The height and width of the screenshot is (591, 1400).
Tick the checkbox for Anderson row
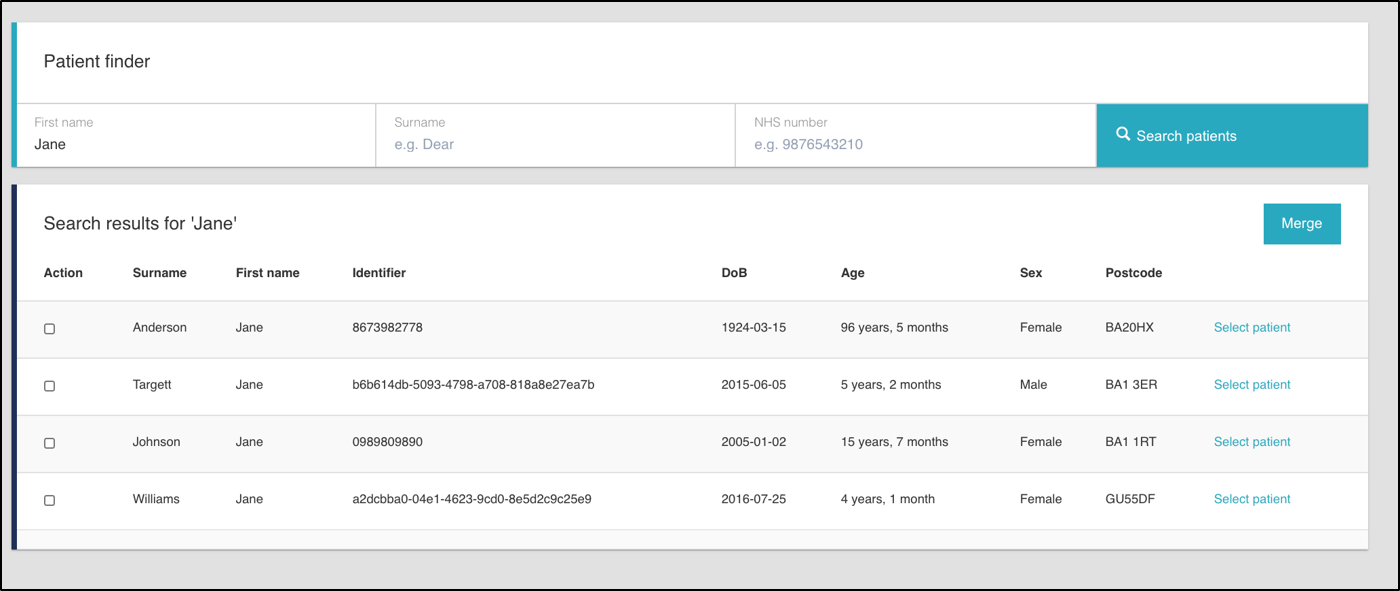[49, 329]
